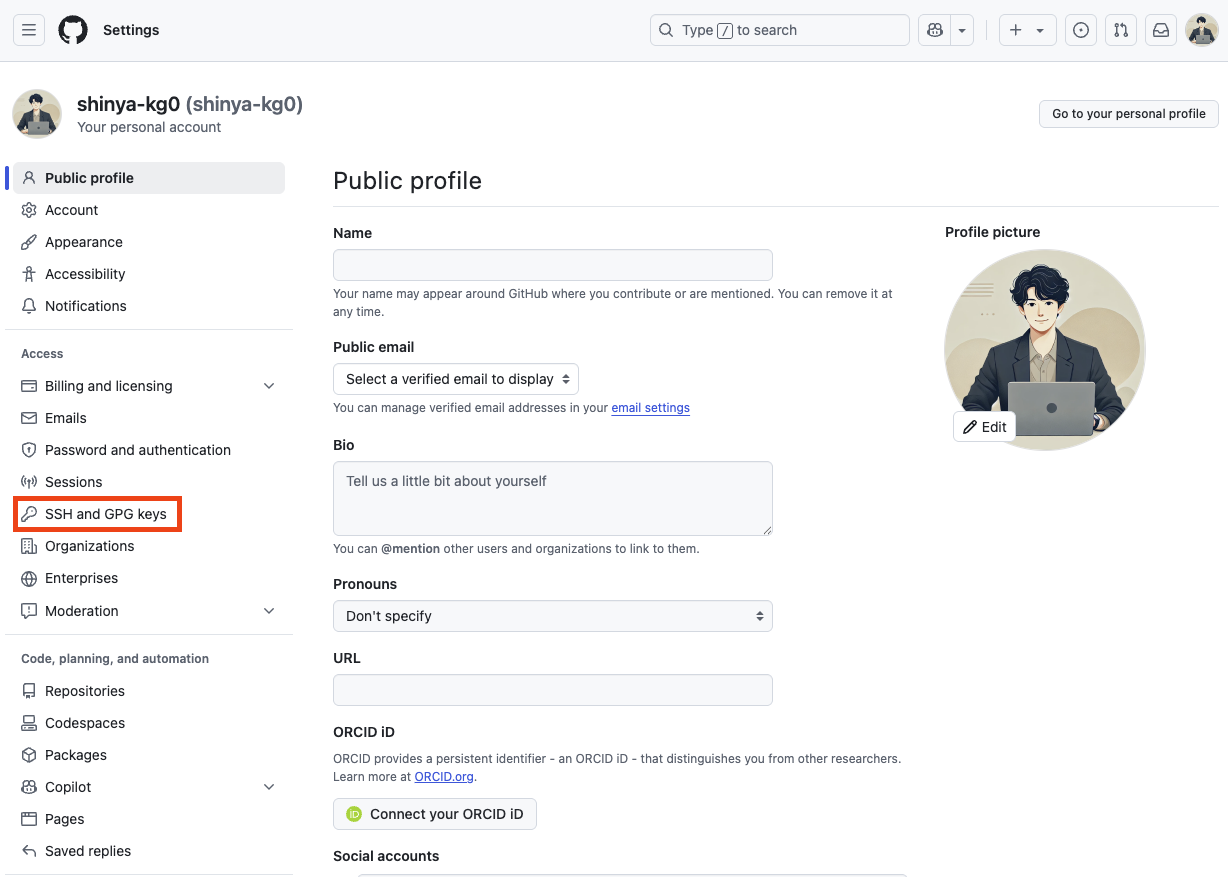This screenshot has width=1228, height=877.
Task: Open the Public email dropdown
Action: click(455, 379)
